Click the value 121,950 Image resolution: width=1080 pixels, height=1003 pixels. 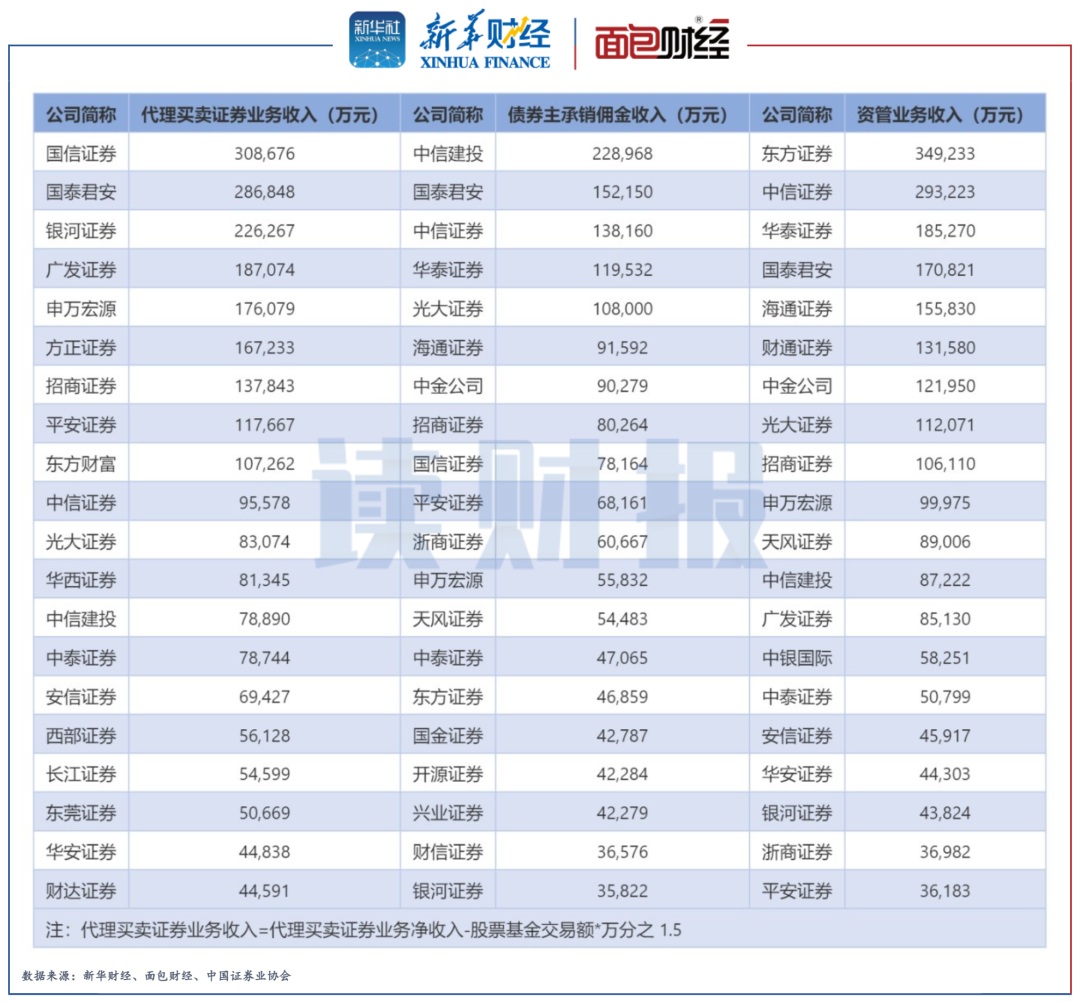pyautogui.click(x=945, y=386)
